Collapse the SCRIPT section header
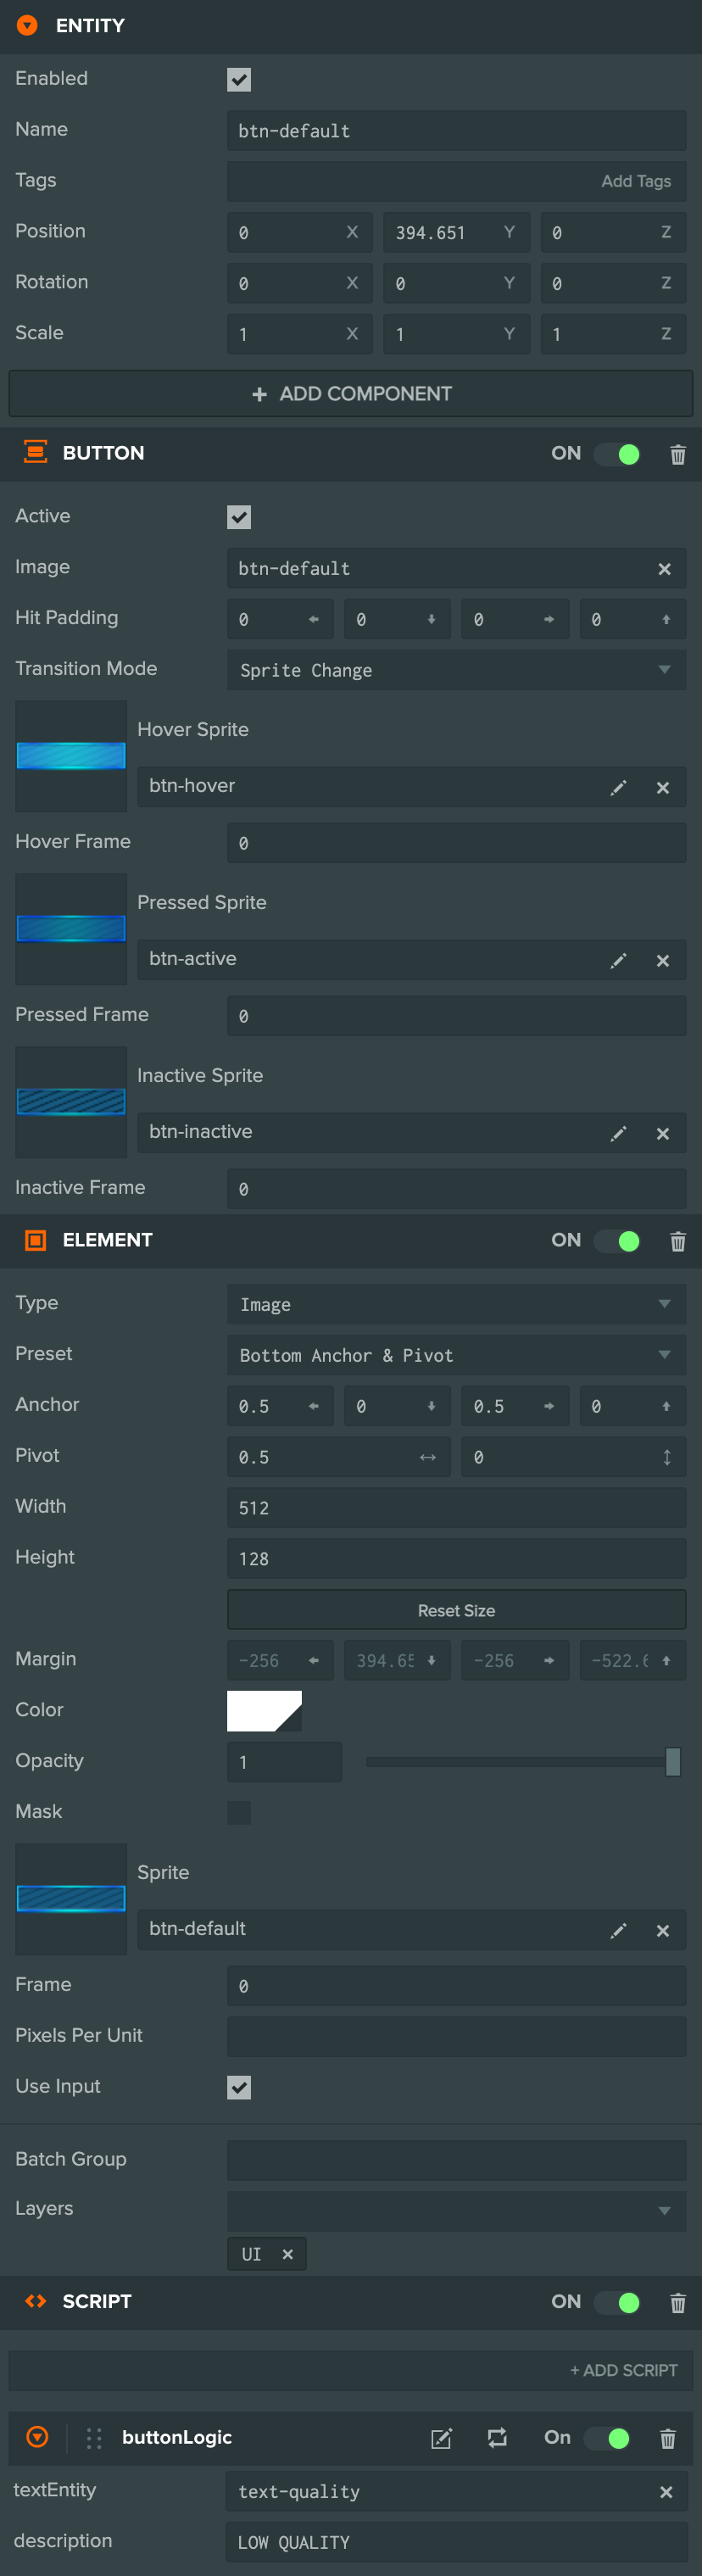 click(36, 2301)
